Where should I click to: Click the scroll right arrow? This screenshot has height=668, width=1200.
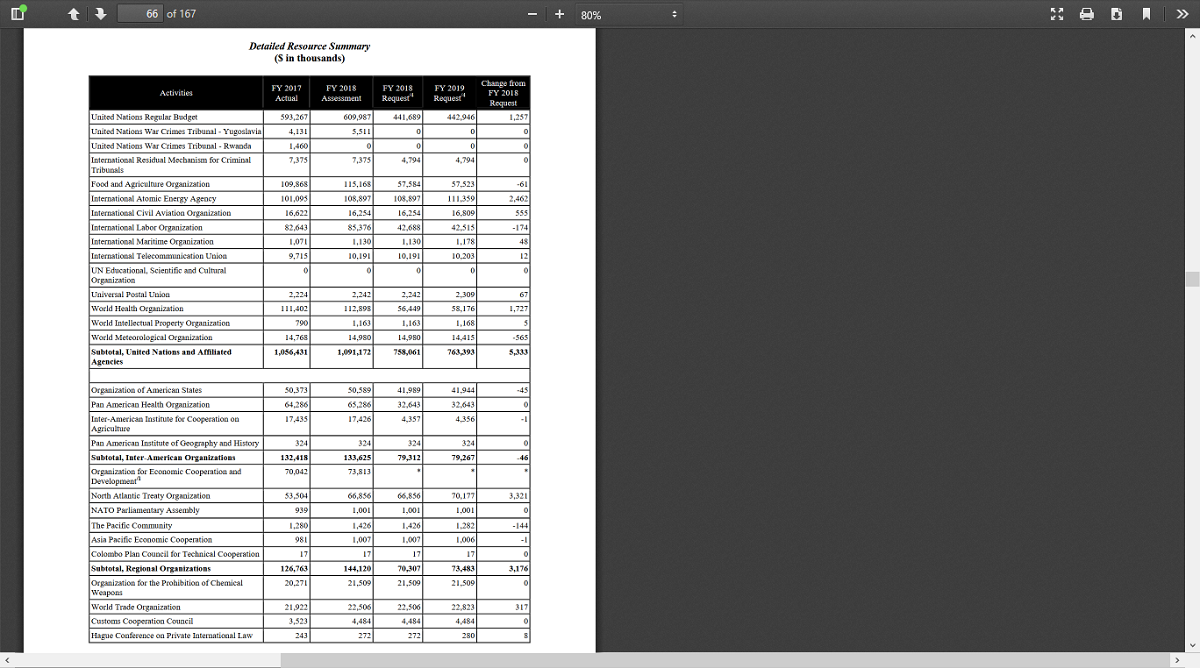[1177, 660]
